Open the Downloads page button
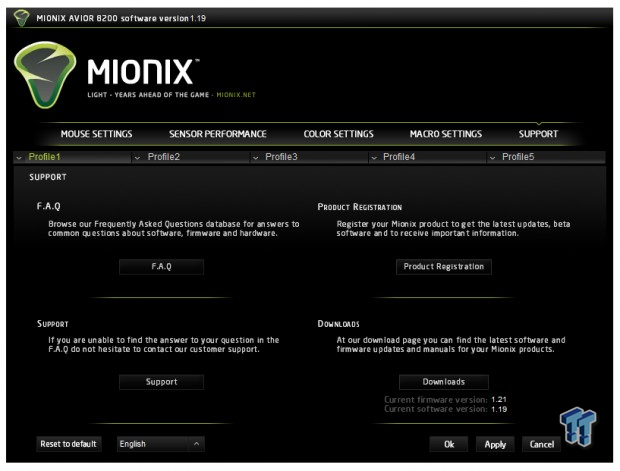This screenshot has width=620, height=471. pyautogui.click(x=444, y=382)
